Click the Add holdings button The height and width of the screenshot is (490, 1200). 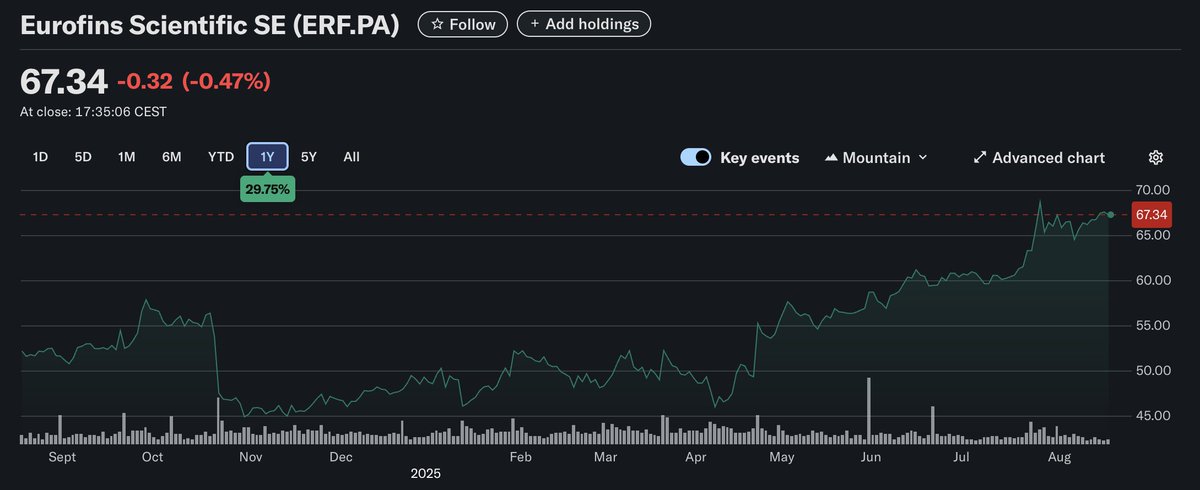[584, 24]
